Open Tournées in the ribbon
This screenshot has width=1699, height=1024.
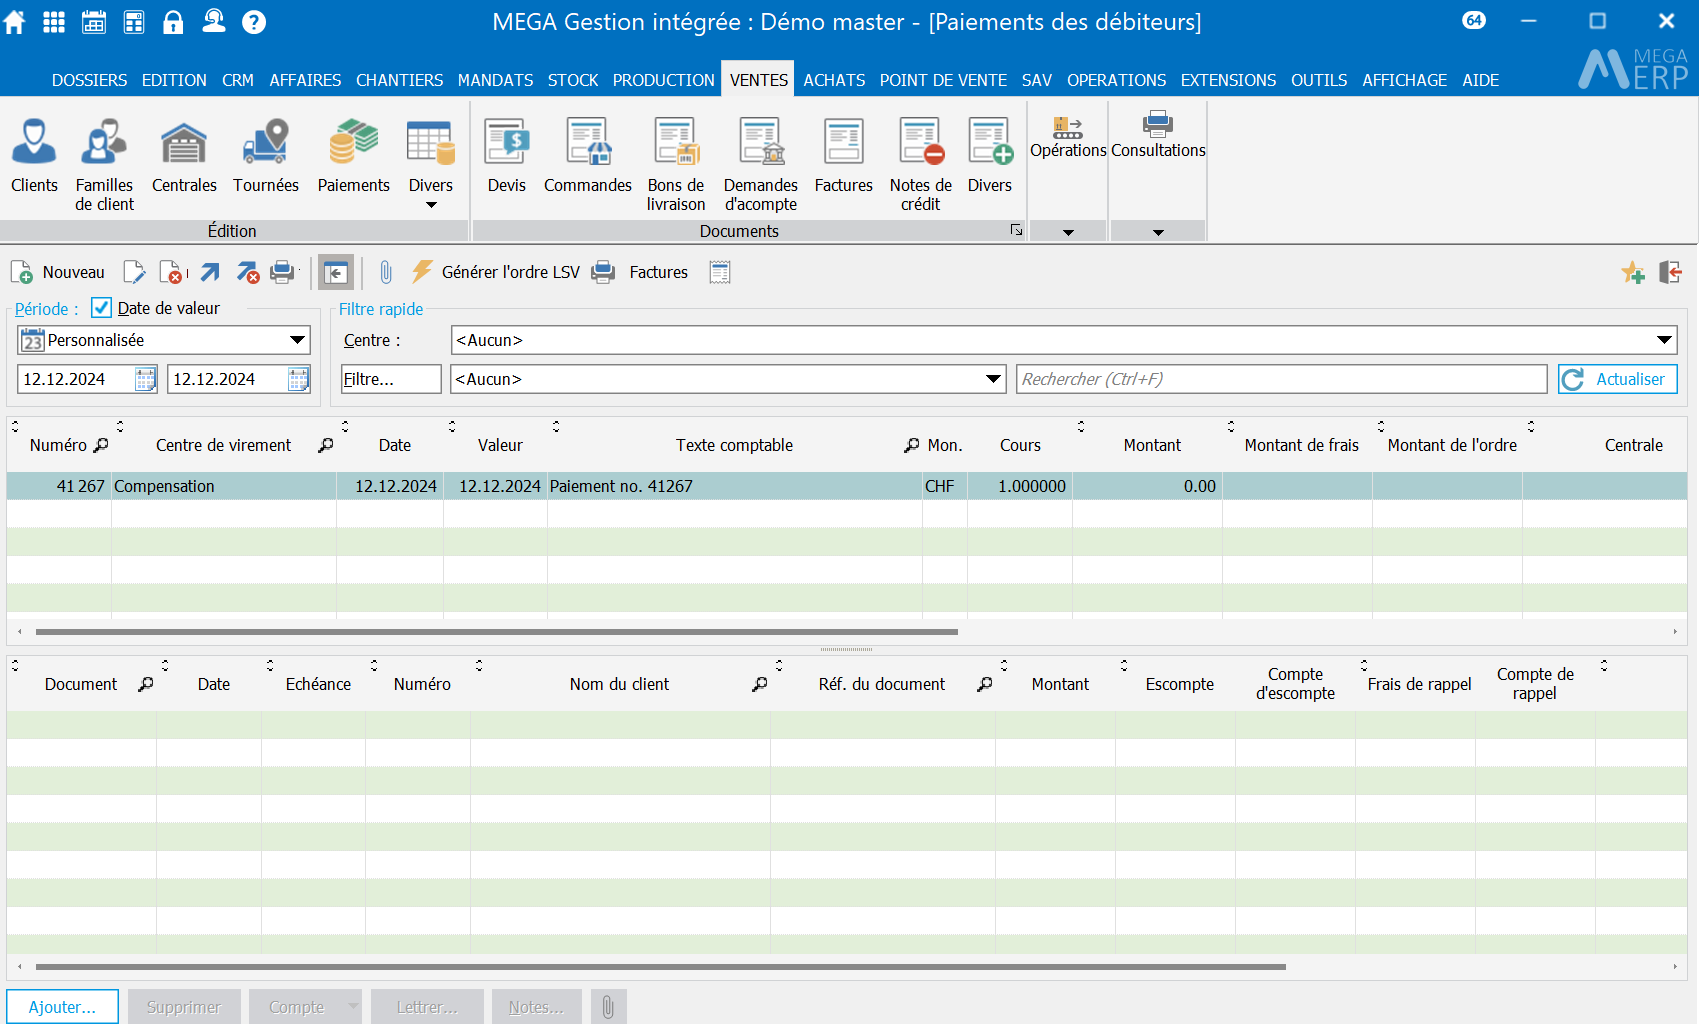(x=266, y=156)
